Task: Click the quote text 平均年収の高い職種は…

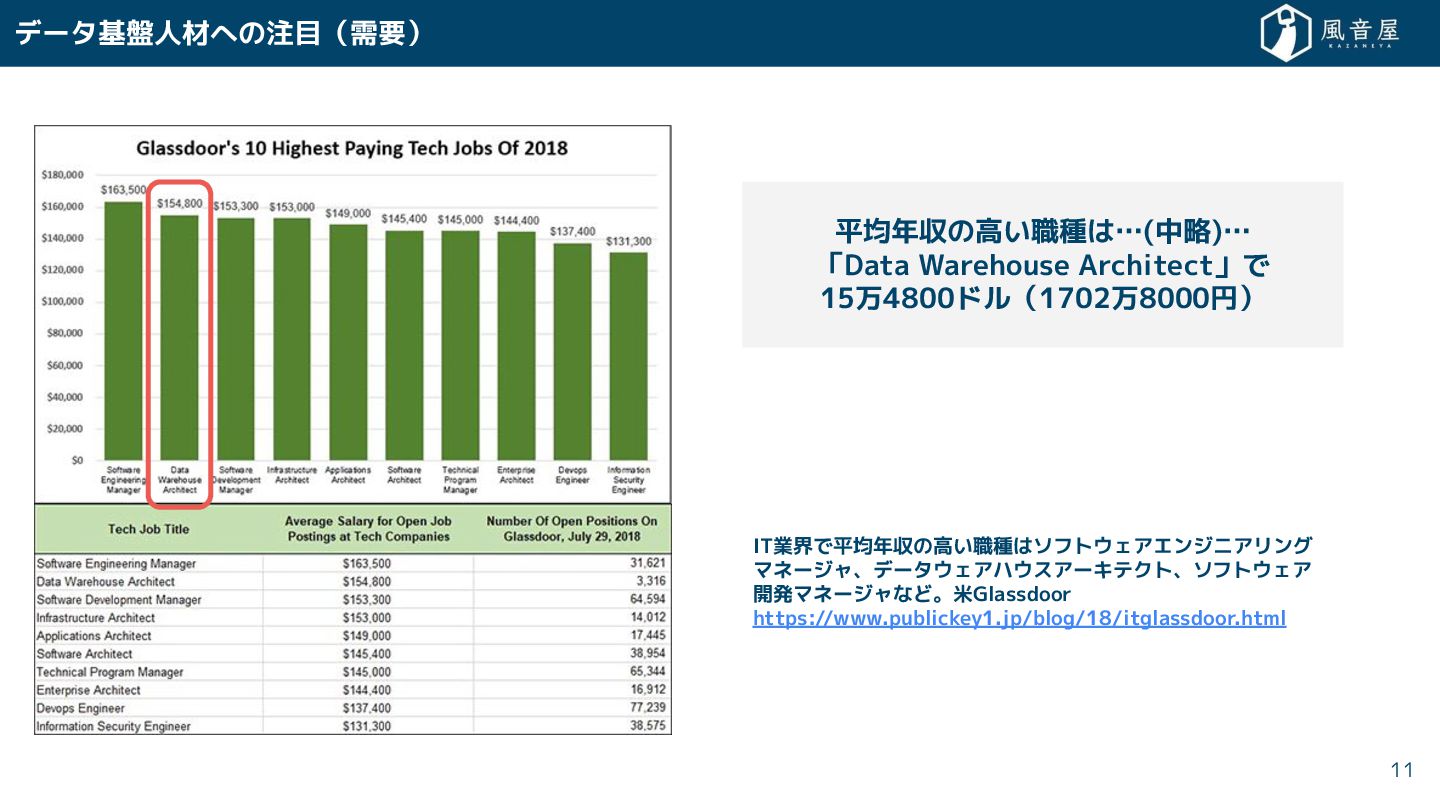Action: pos(1042,232)
